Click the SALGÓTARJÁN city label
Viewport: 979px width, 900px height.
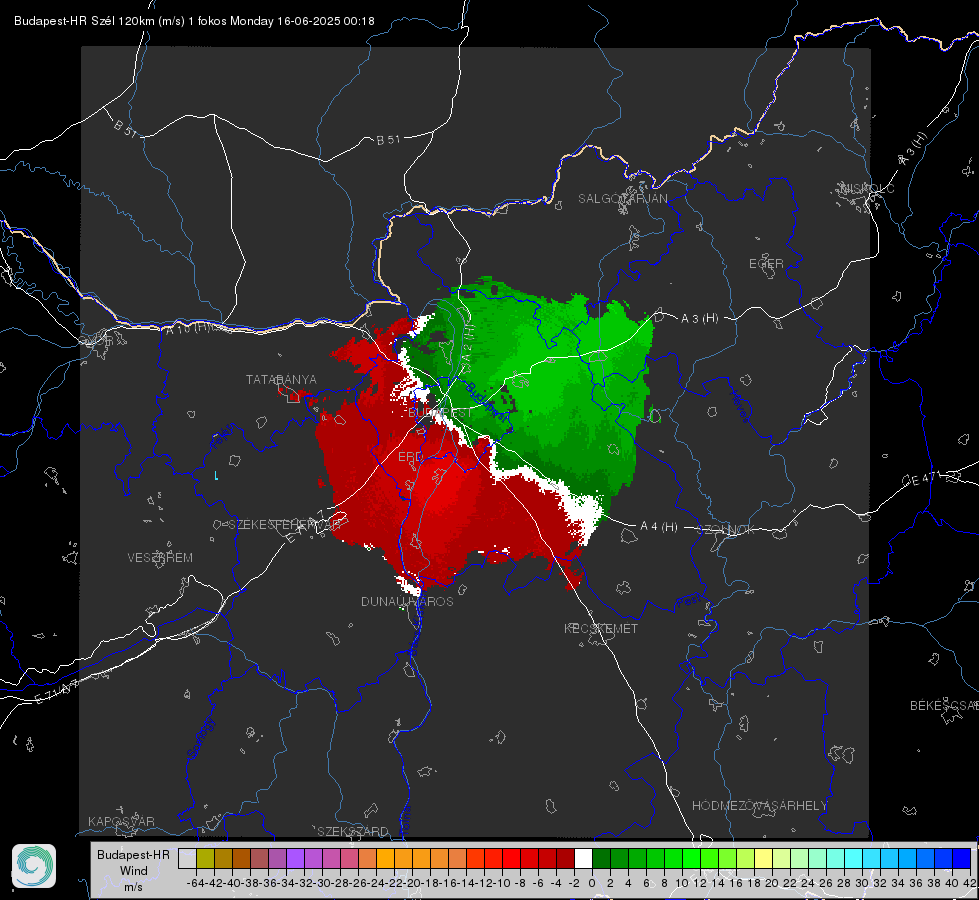tap(622, 199)
